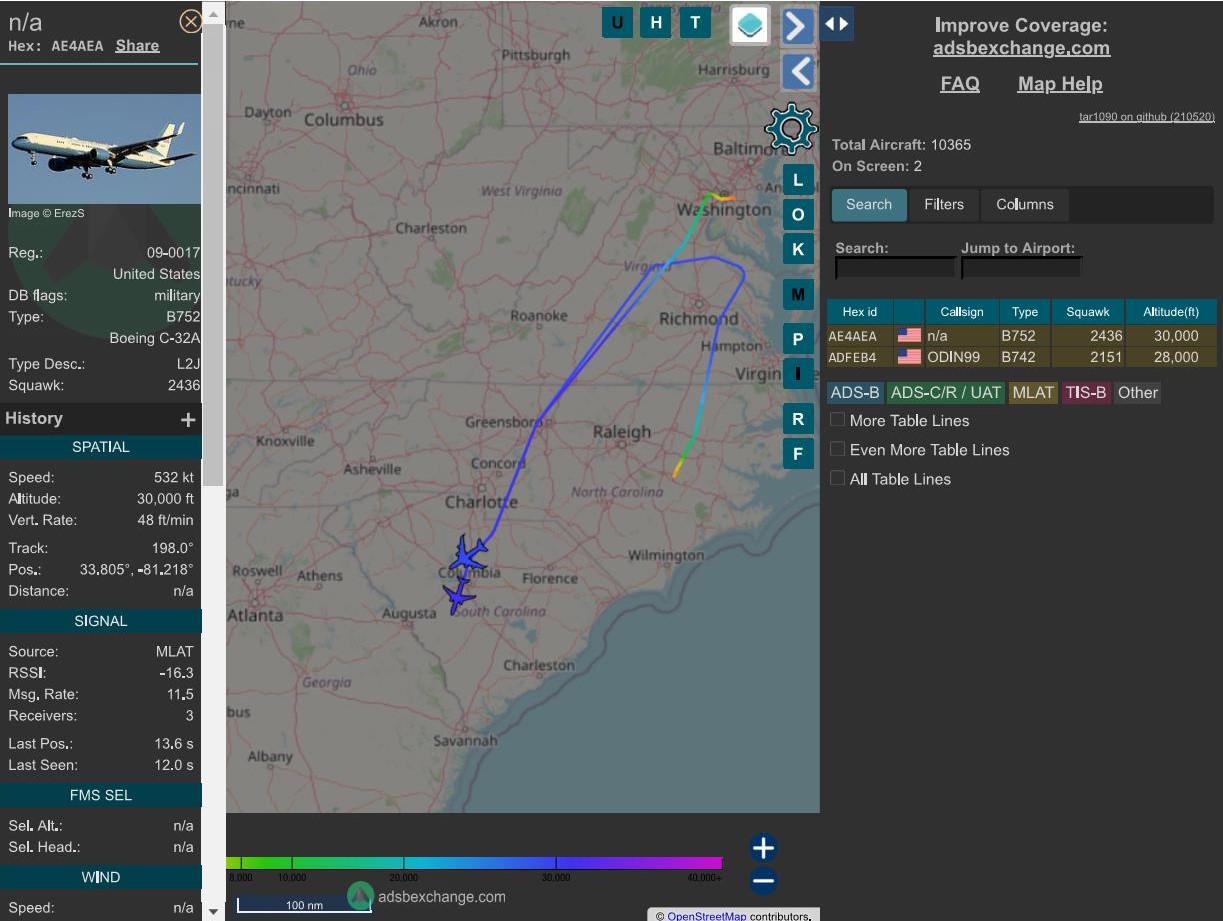The image size is (1223, 921).
Task: Sort table by Type column
Action: tap(1025, 312)
